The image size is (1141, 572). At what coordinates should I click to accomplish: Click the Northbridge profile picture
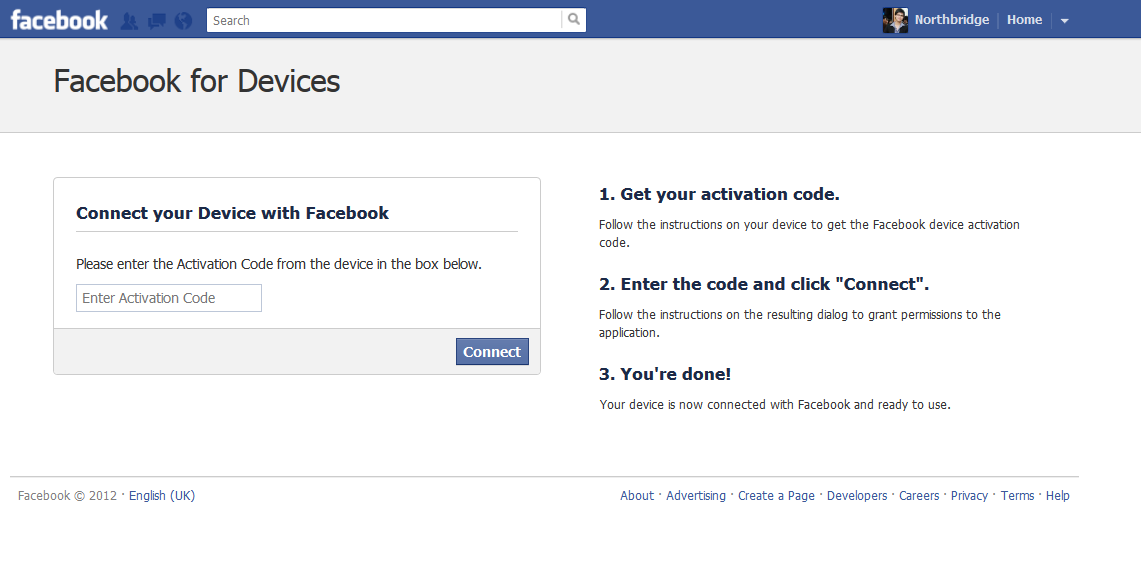pyautogui.click(x=895, y=20)
